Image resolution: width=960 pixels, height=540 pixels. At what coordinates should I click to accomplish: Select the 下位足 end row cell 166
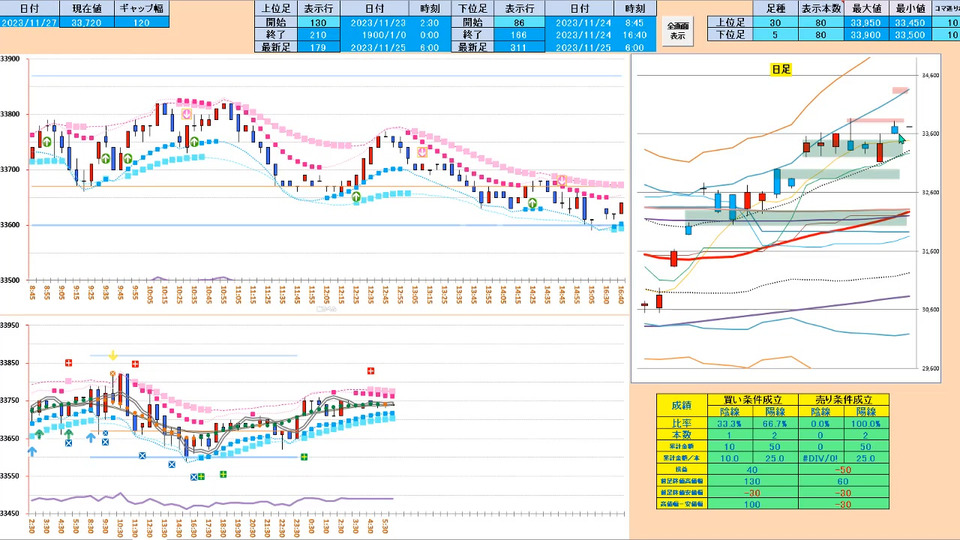pyautogui.click(x=519, y=35)
